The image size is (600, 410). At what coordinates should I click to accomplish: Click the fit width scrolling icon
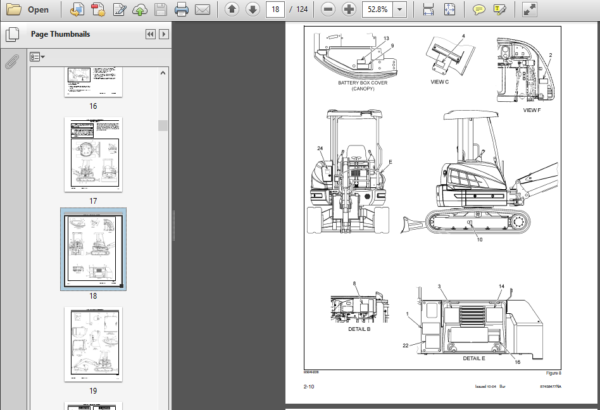point(428,9)
